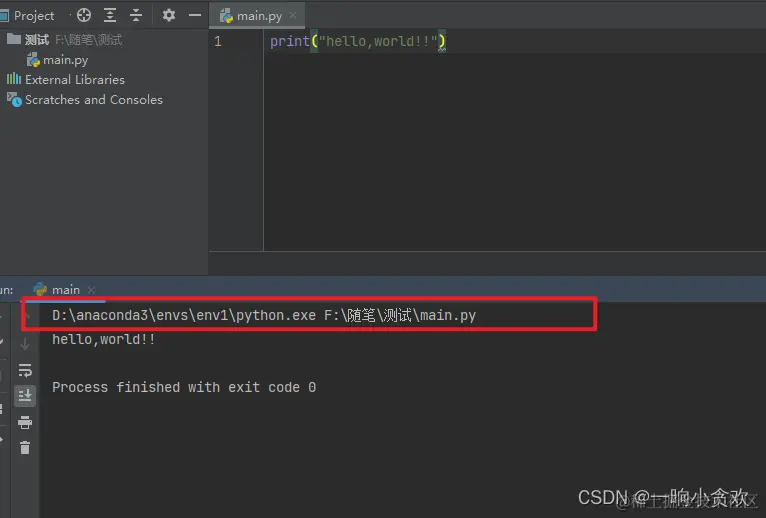Click the locate/select opened file icon
Image resolution: width=766 pixels, height=518 pixels.
coord(84,16)
